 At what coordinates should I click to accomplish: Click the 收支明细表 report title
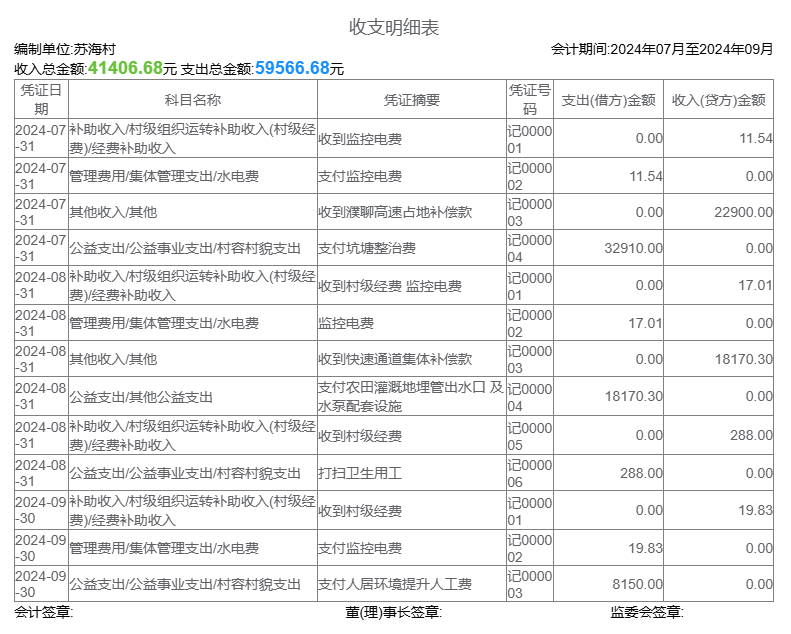[394, 27]
